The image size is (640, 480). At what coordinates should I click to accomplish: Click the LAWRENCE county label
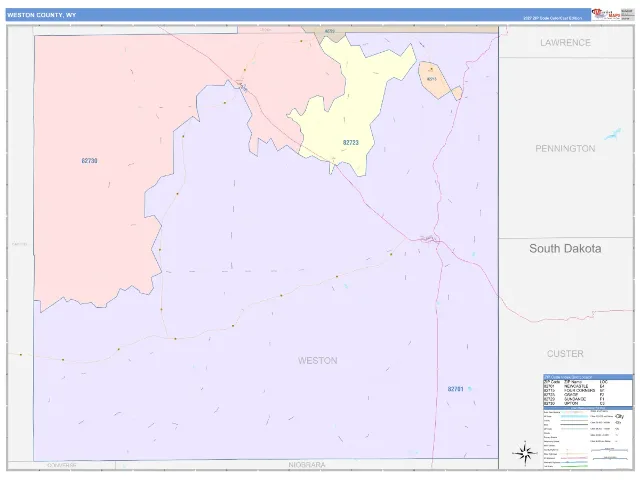[565, 42]
